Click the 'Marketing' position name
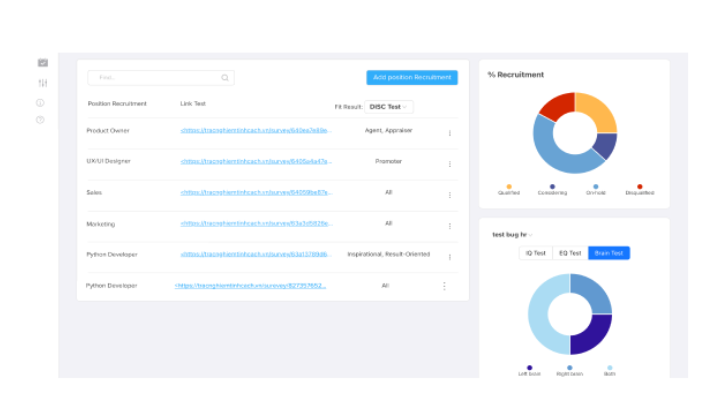719x393 pixels. pyautogui.click(x=100, y=224)
